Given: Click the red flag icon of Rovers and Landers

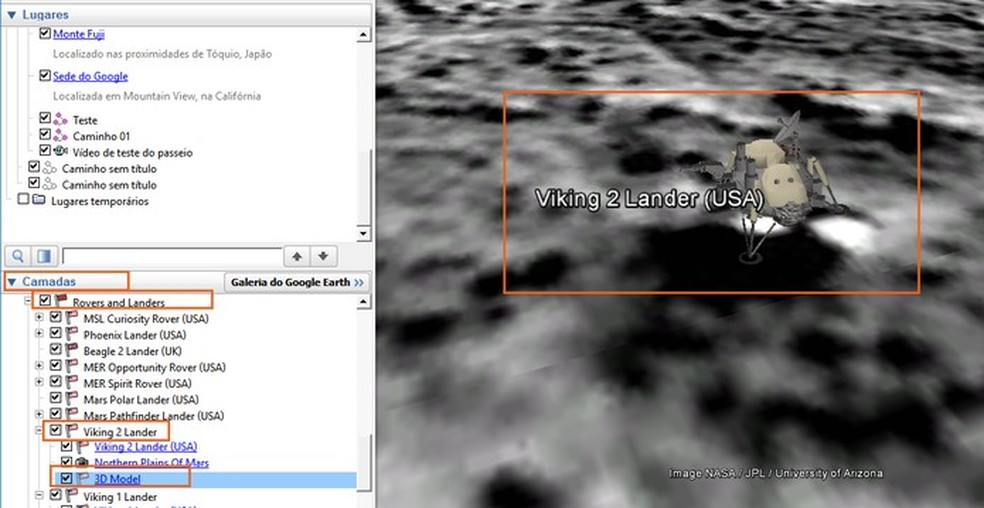Looking at the screenshot, I should pyautogui.click(x=61, y=301).
